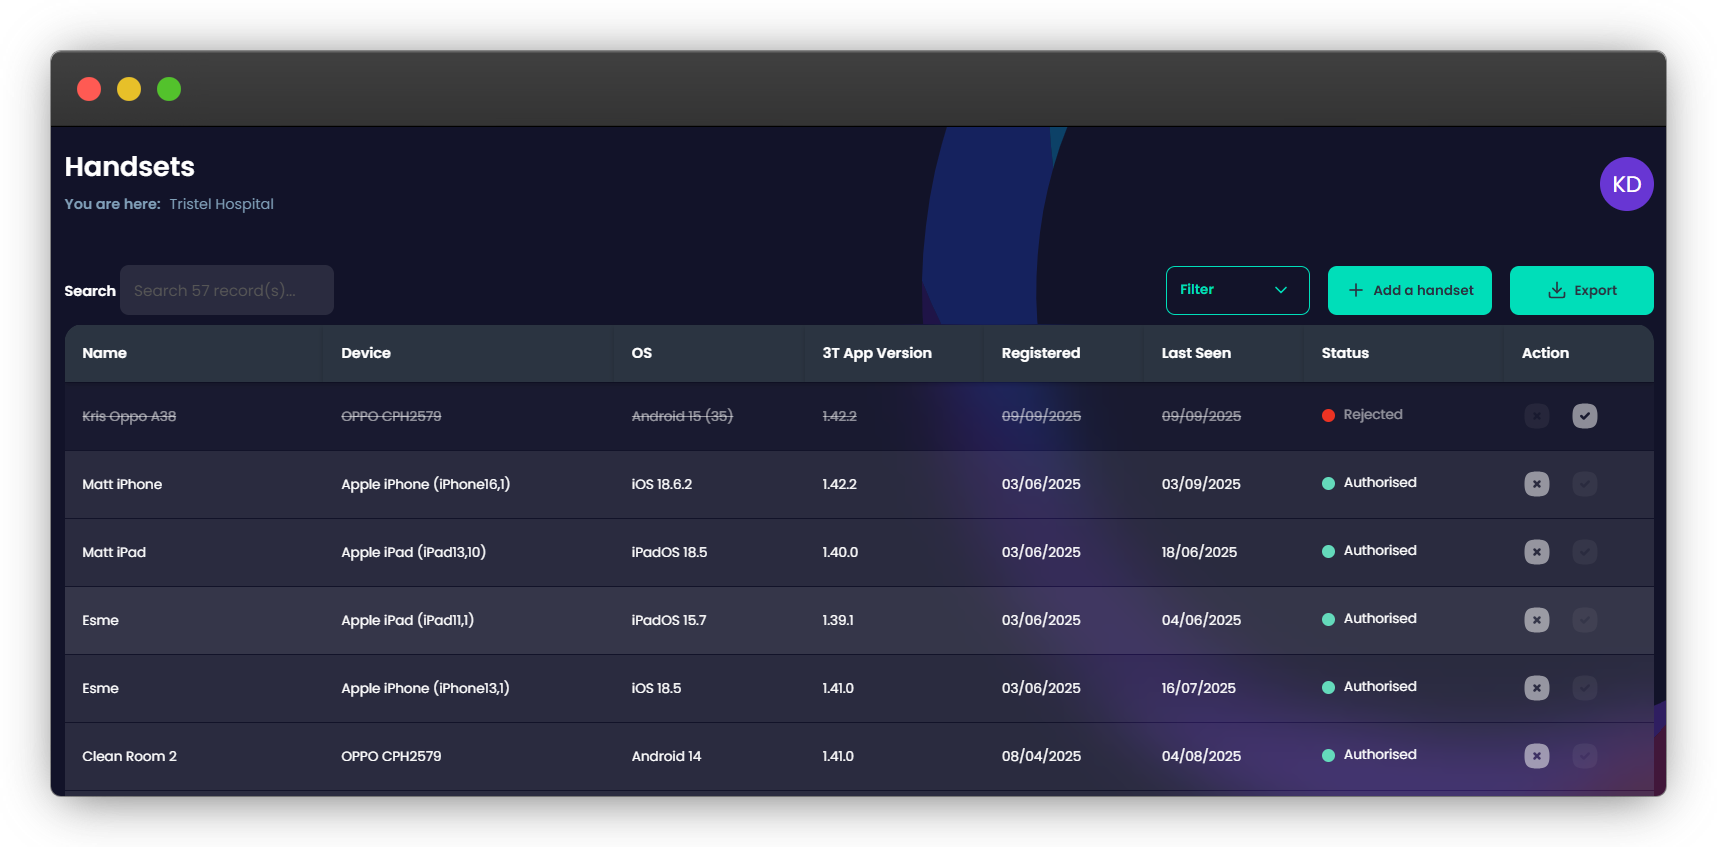The width and height of the screenshot is (1717, 847).
Task: Click authorise checkmark for Matt iPhone
Action: pyautogui.click(x=1585, y=484)
